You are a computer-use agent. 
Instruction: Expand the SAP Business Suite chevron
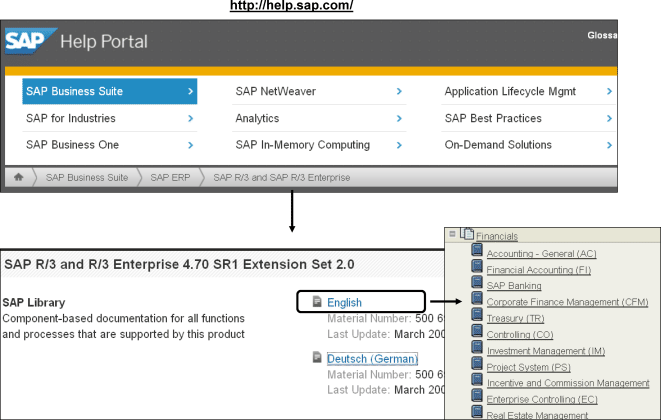pos(191,91)
